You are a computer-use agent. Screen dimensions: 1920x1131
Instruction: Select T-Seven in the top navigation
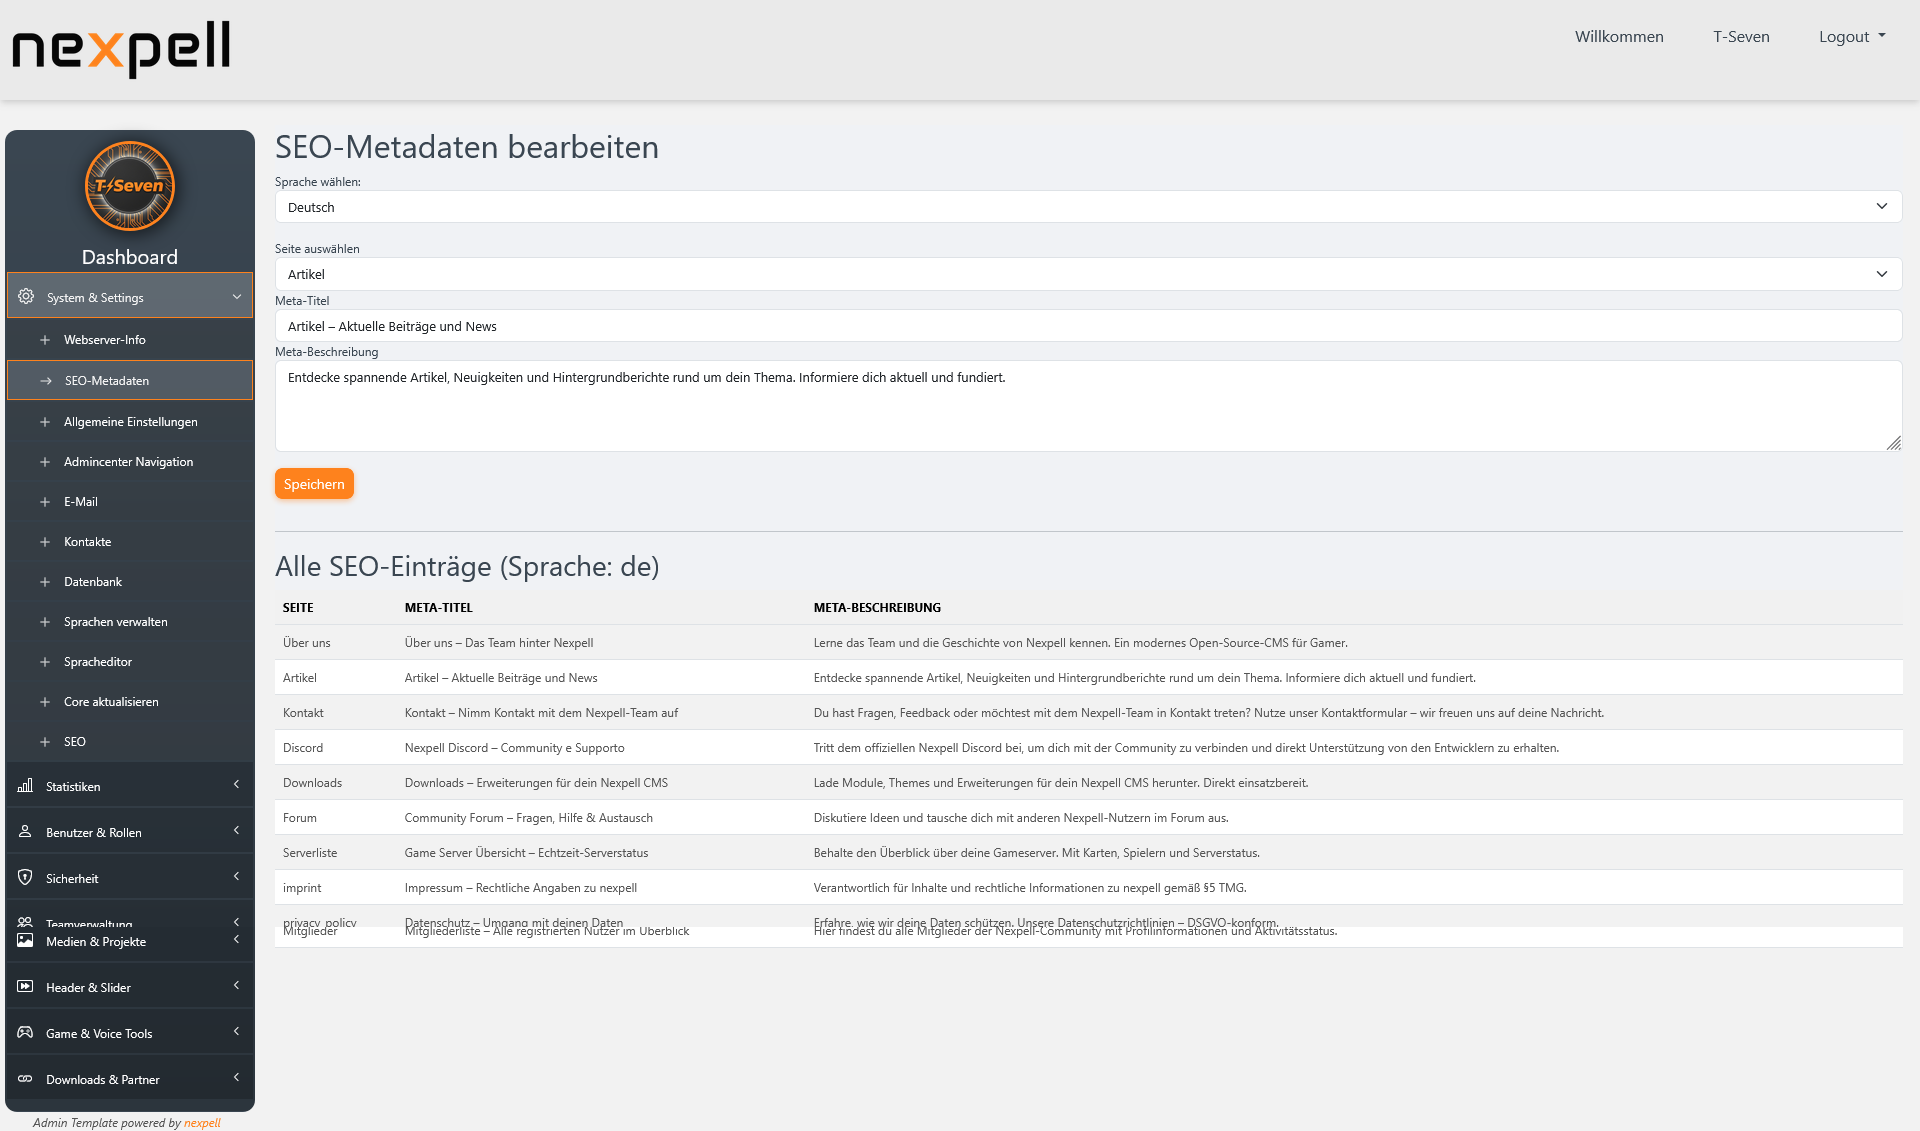[x=1741, y=36]
